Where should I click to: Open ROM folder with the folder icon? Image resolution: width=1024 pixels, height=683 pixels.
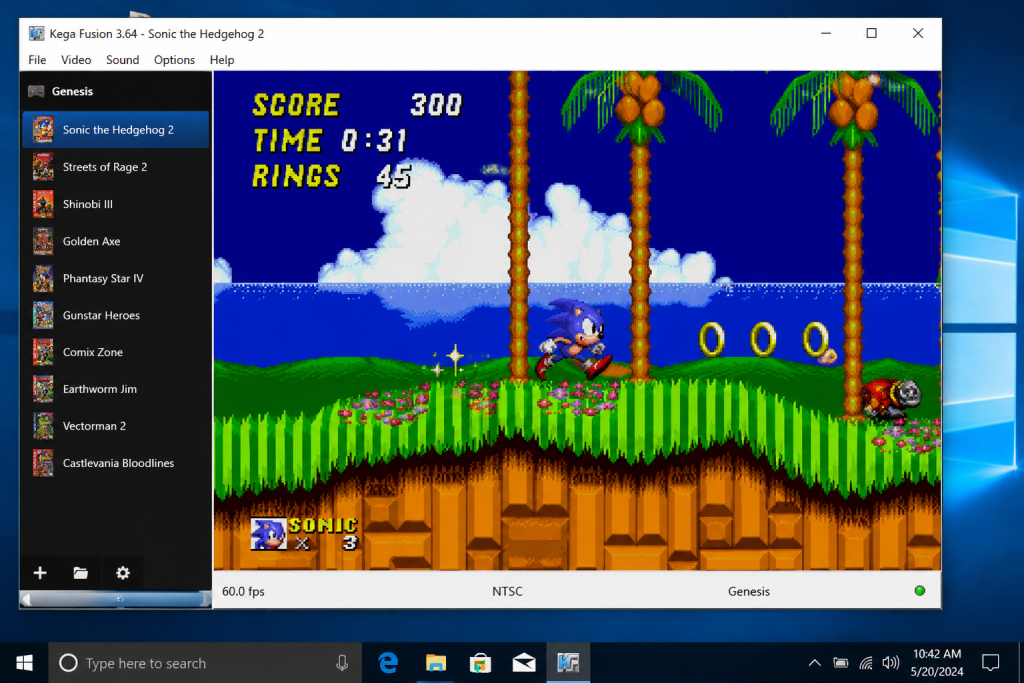[80, 573]
